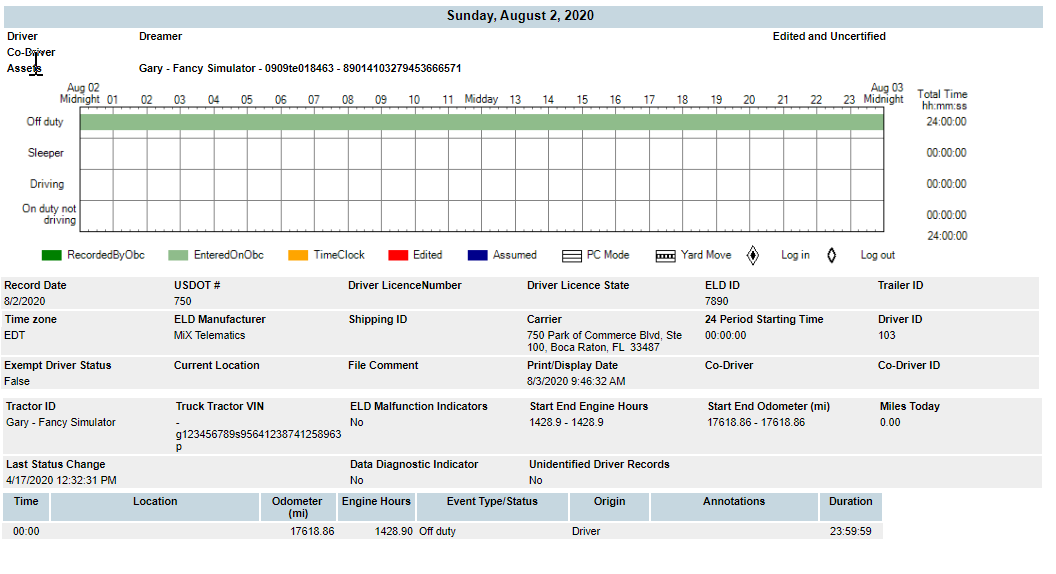Click the TimeClock orange legend swatch

tap(298, 255)
